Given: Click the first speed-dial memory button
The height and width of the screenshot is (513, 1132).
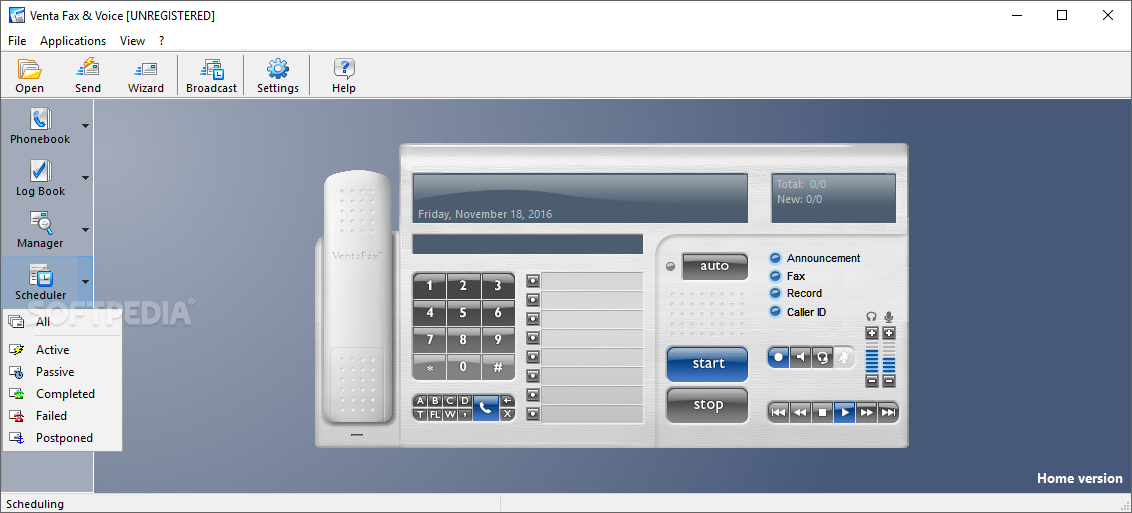Looking at the screenshot, I should (533, 281).
